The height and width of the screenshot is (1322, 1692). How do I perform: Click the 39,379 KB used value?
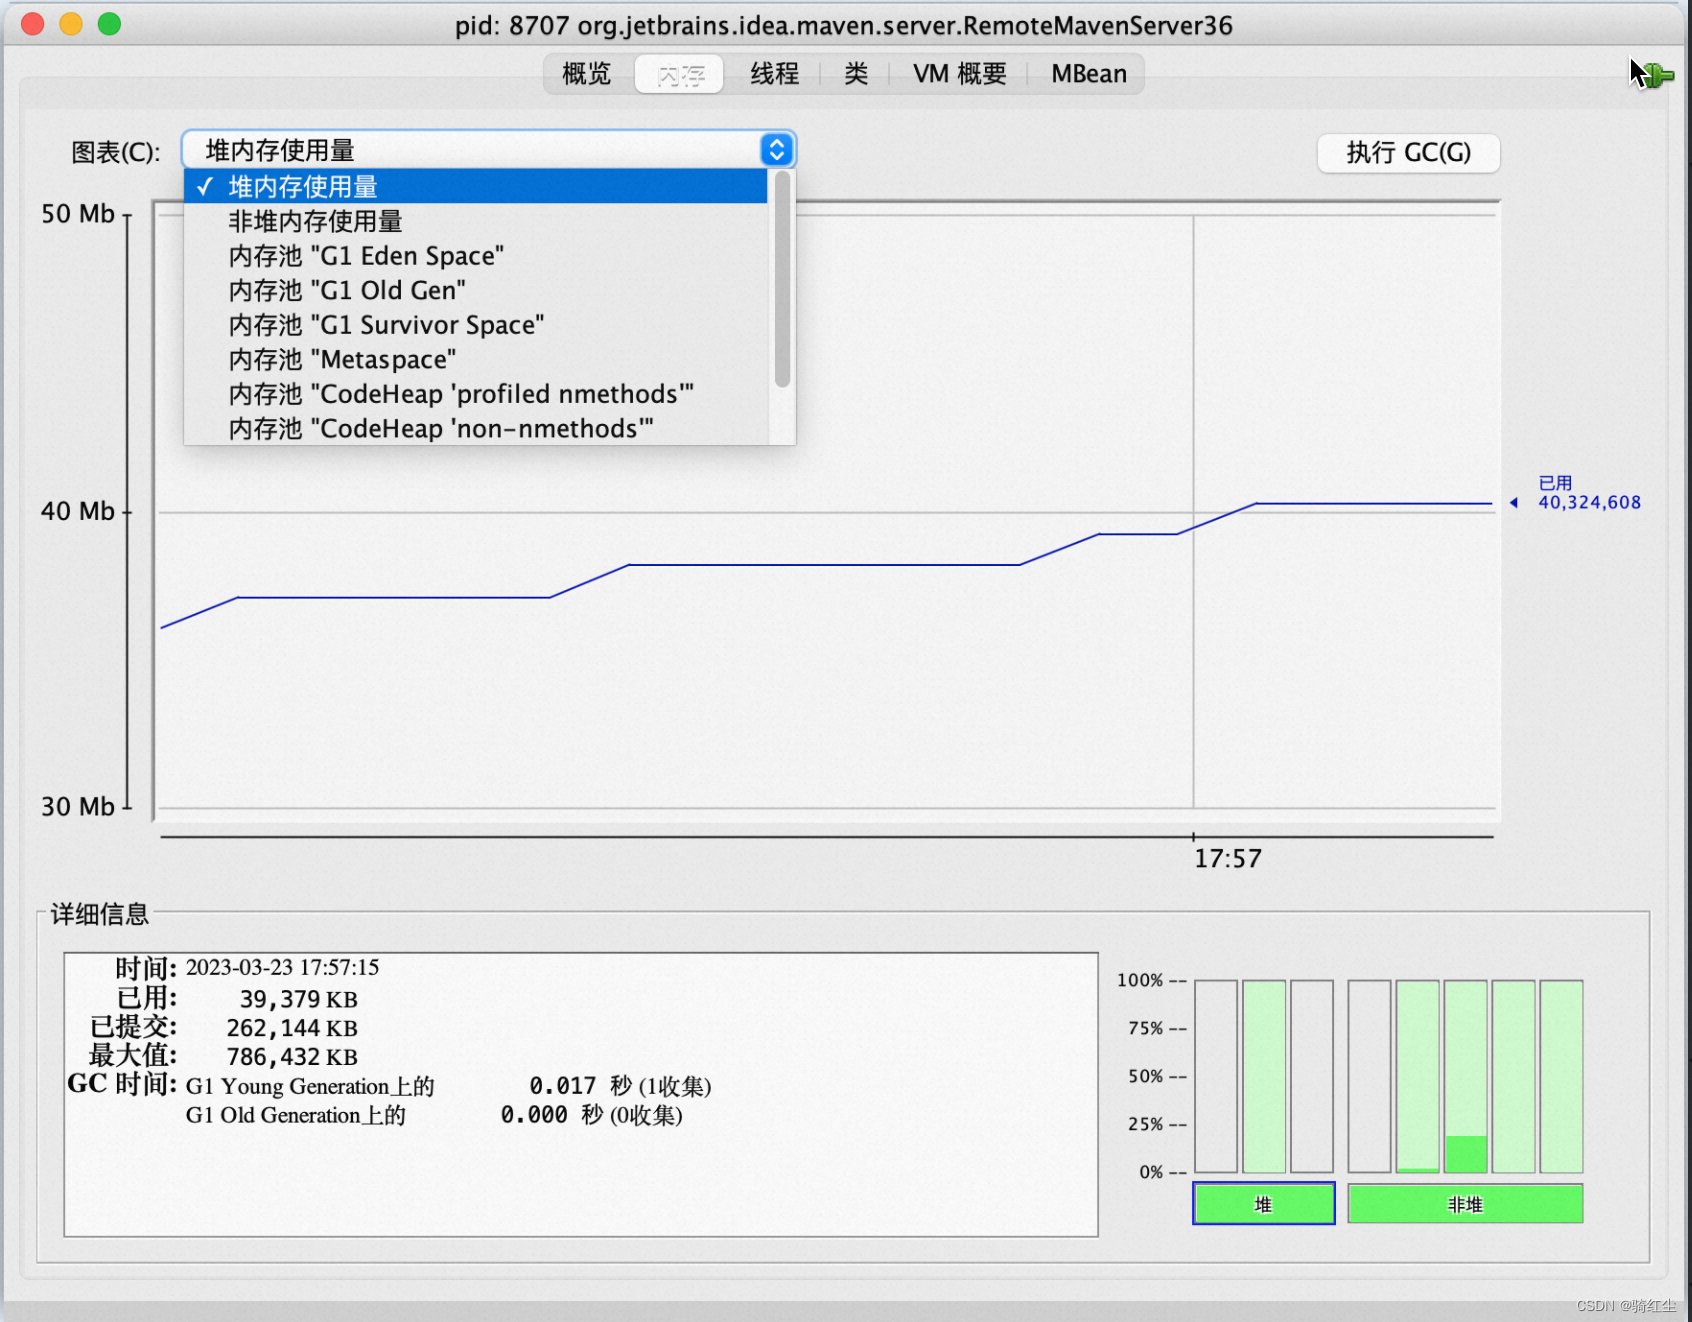point(298,999)
